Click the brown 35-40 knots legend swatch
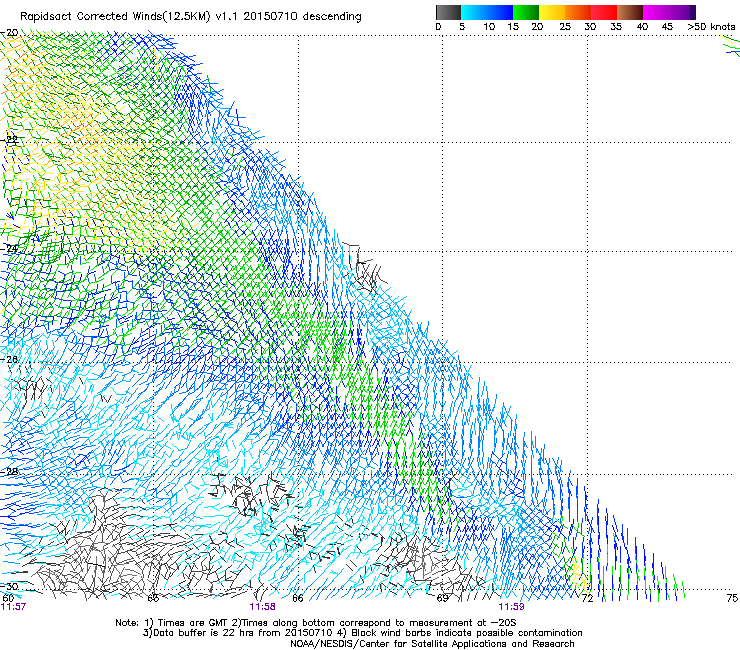Screen dimensions: 740x650 point(630,12)
